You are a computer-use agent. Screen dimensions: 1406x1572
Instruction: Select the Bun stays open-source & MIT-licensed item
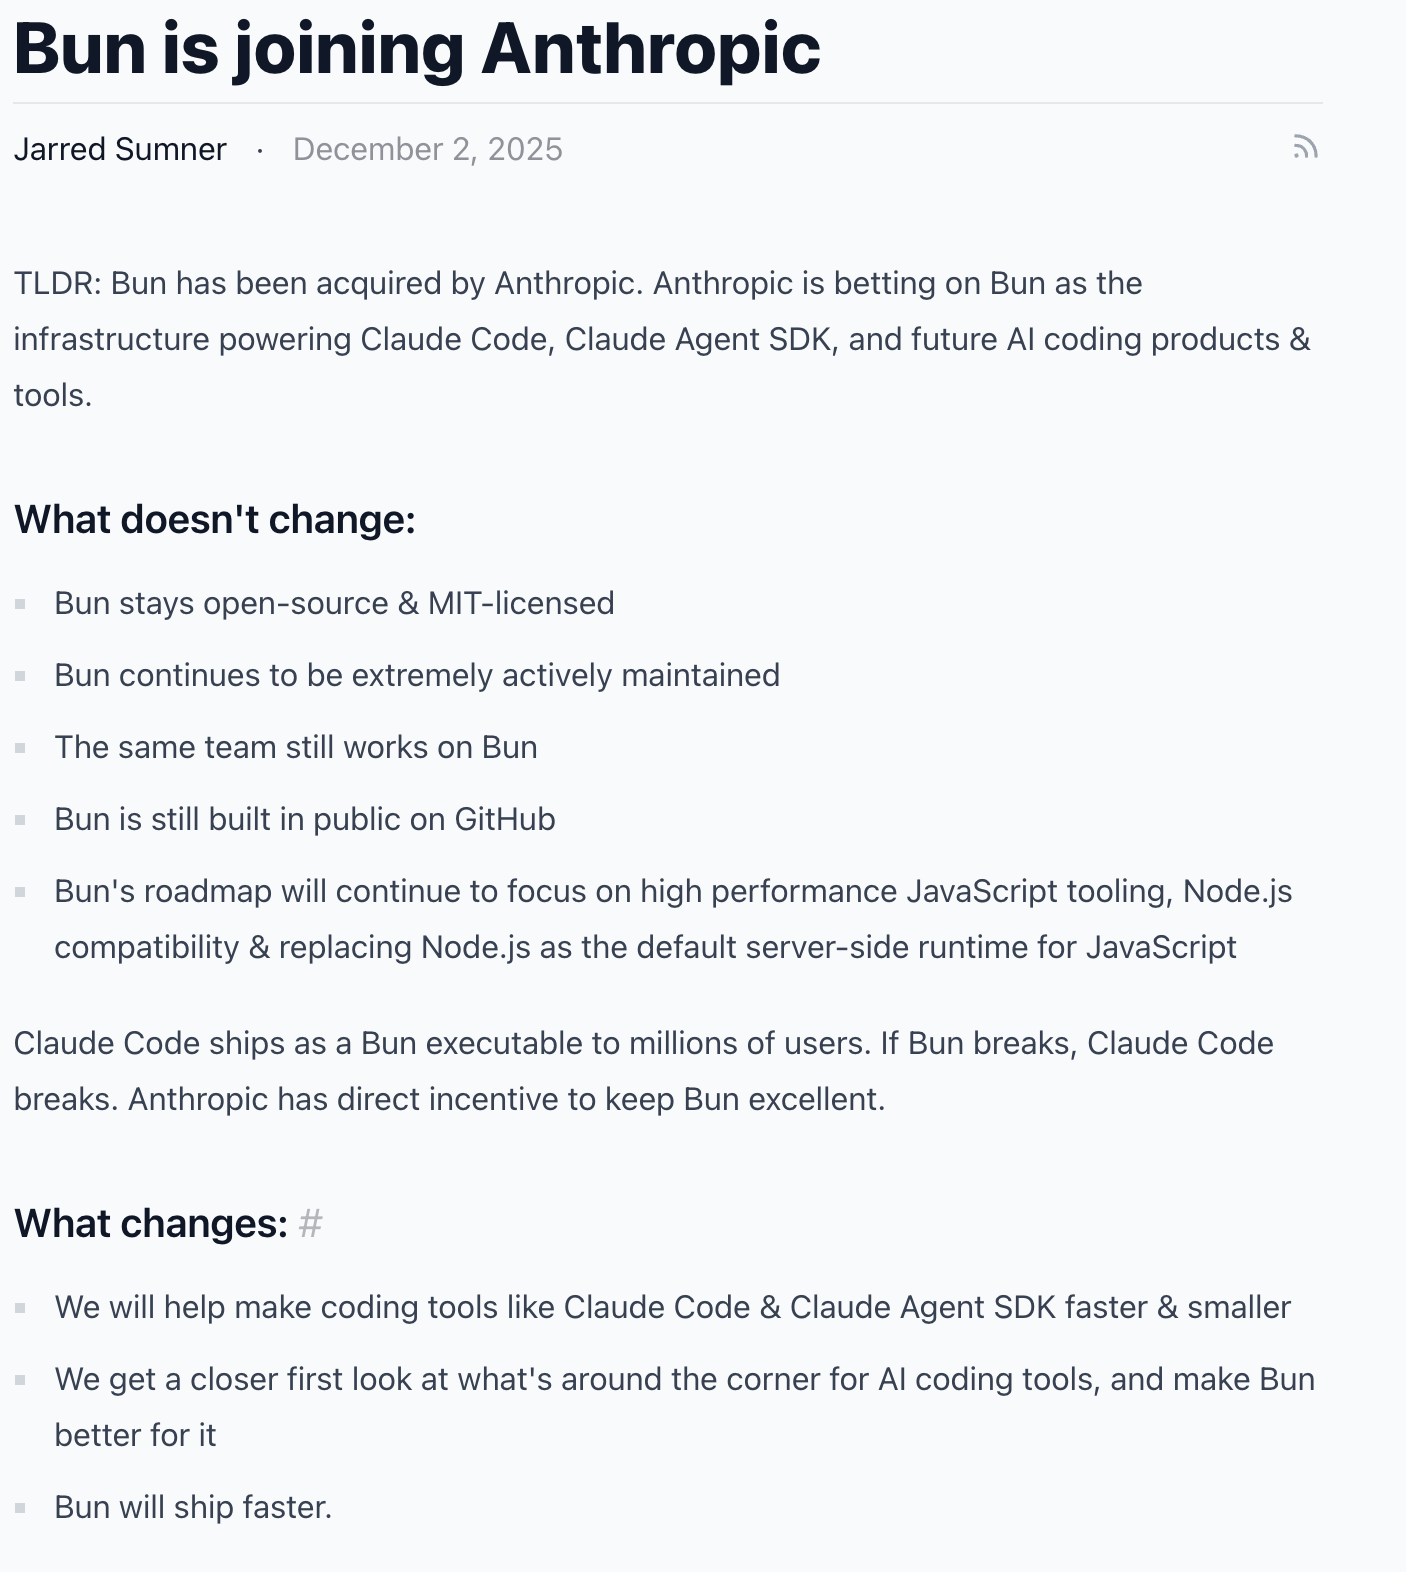coord(334,603)
